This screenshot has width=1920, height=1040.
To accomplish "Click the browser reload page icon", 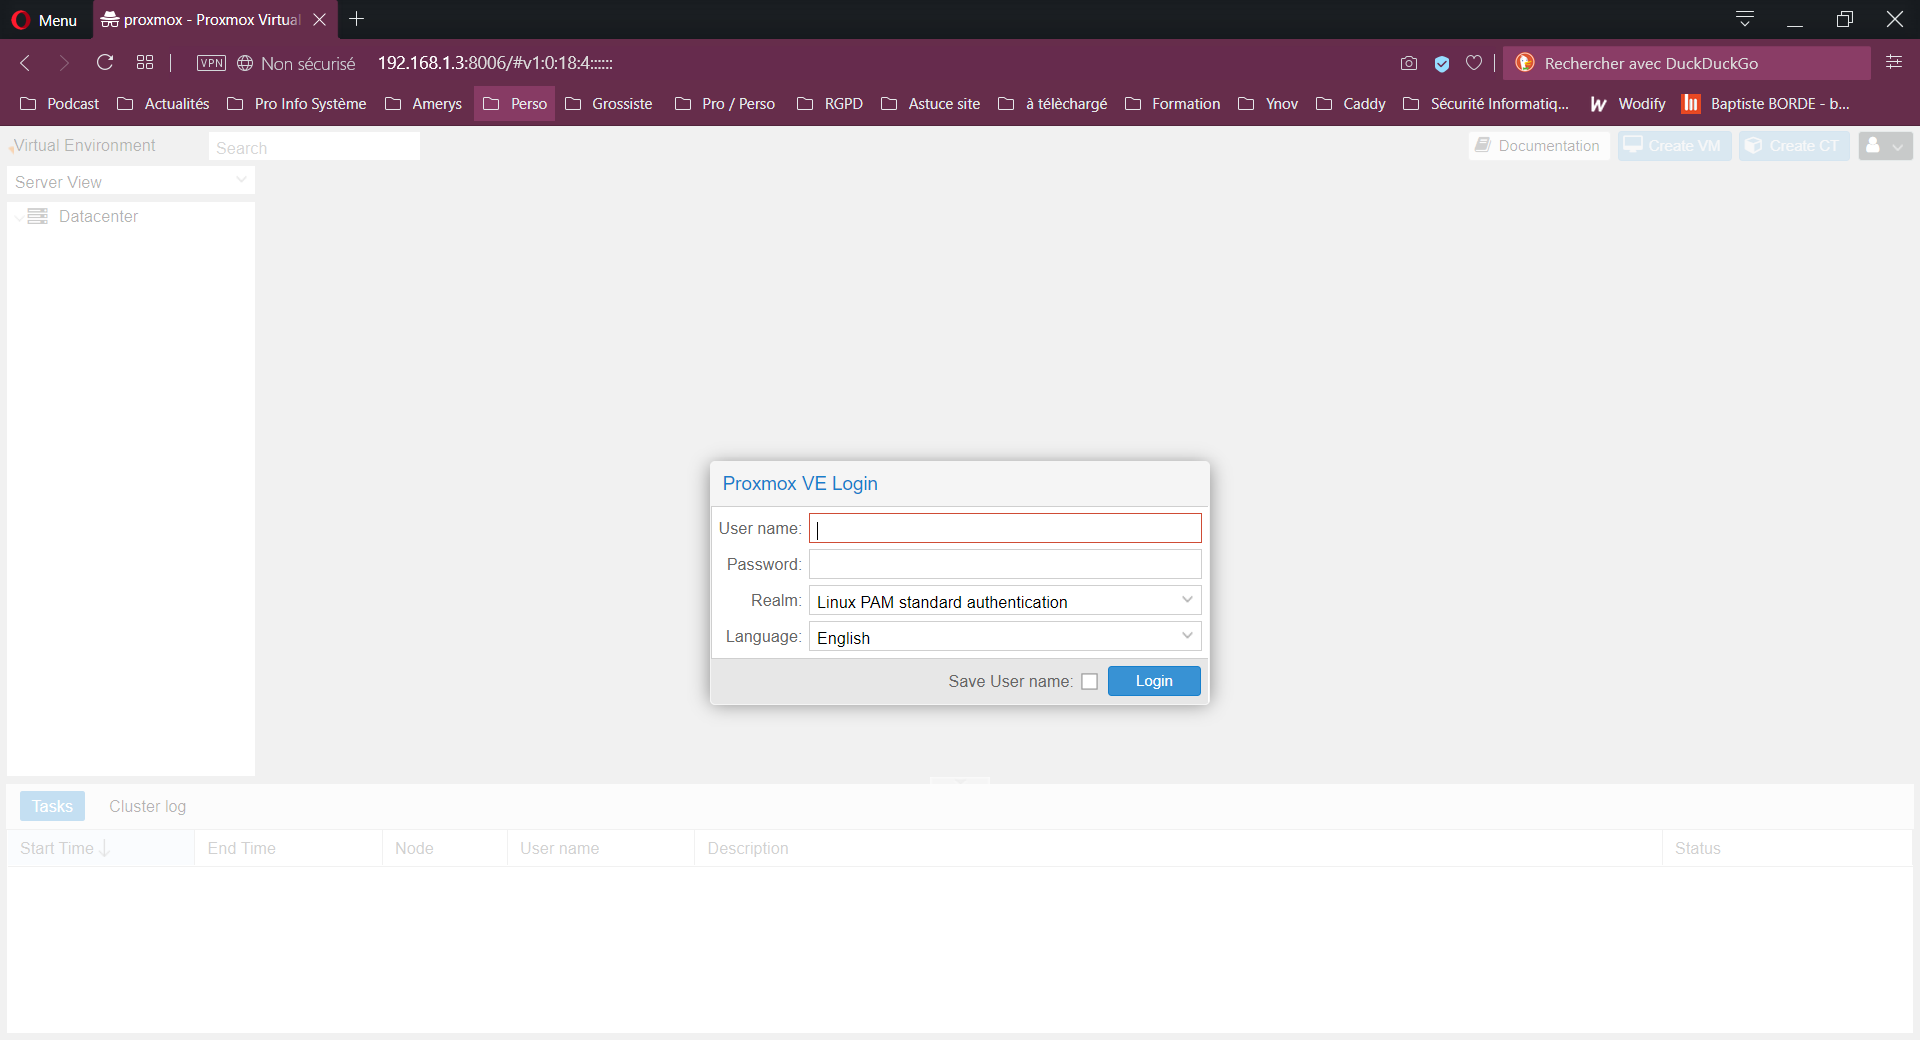I will (x=105, y=63).
